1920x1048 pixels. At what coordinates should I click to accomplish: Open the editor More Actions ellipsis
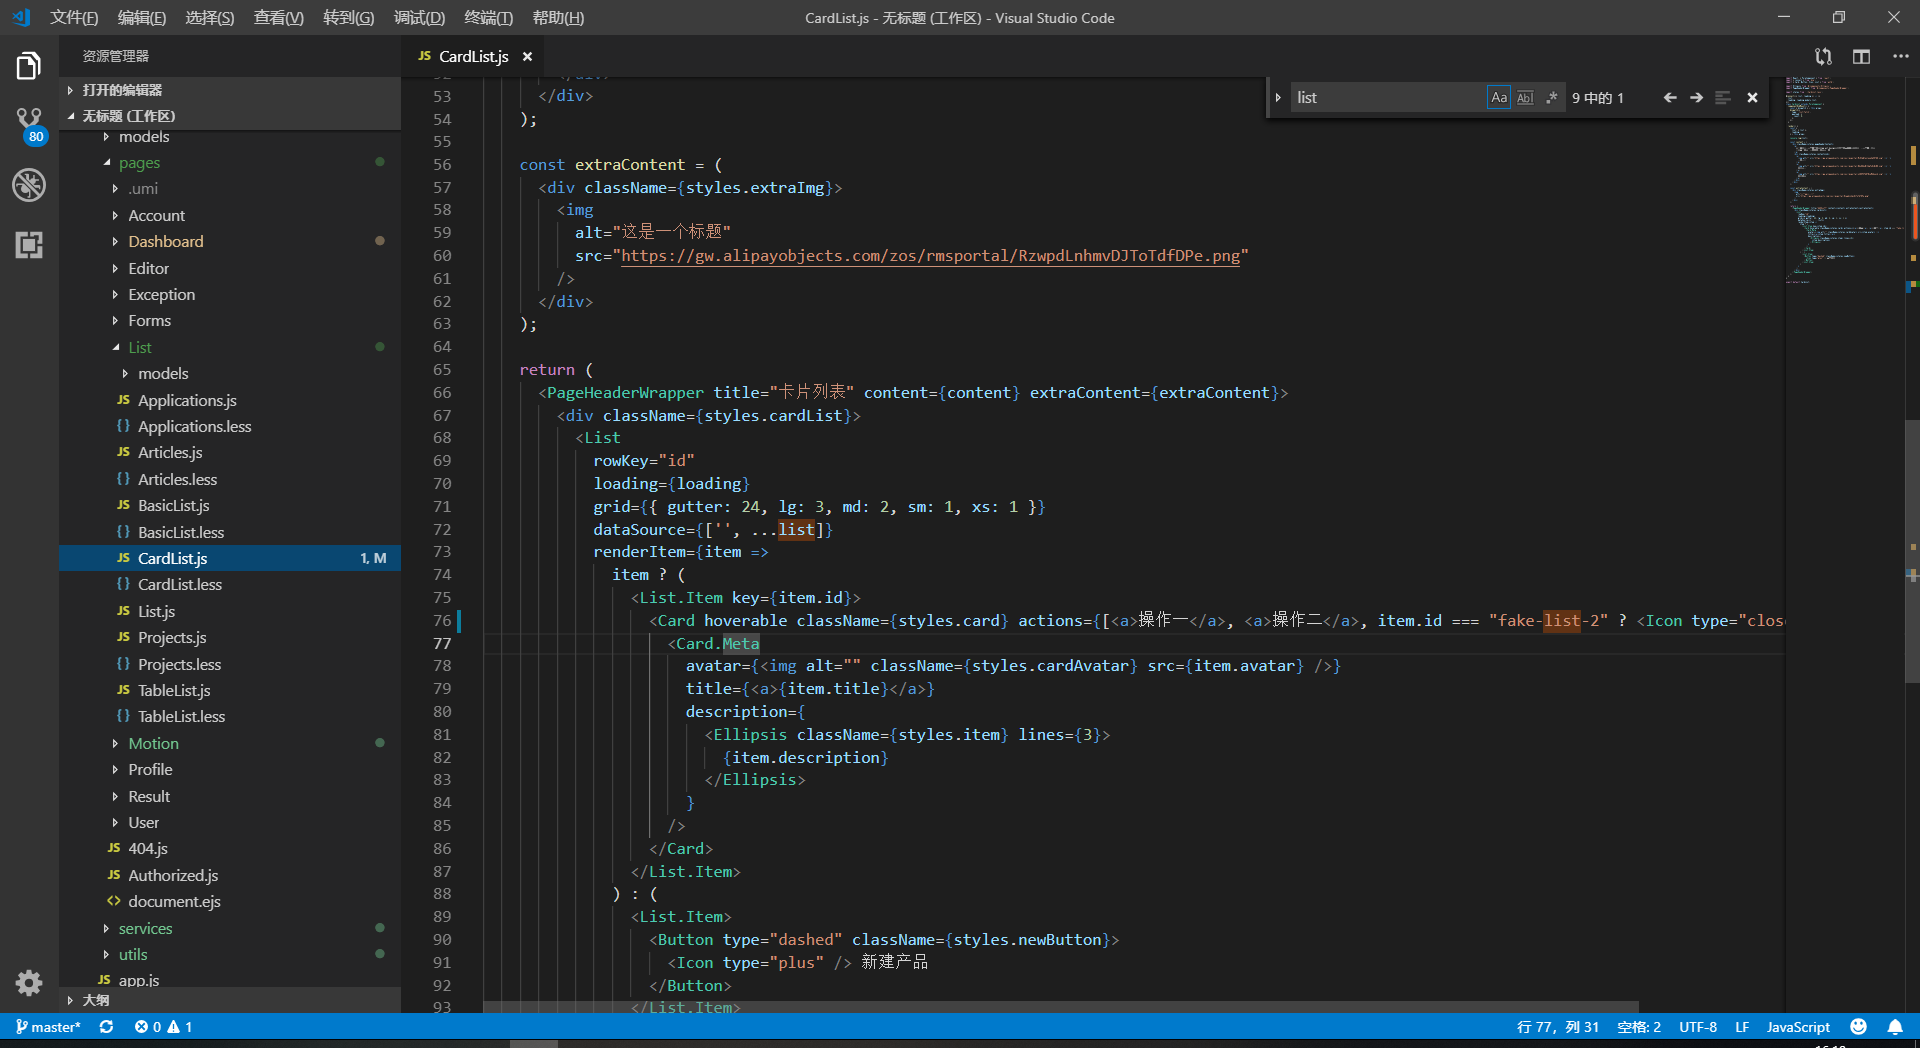coord(1900,57)
